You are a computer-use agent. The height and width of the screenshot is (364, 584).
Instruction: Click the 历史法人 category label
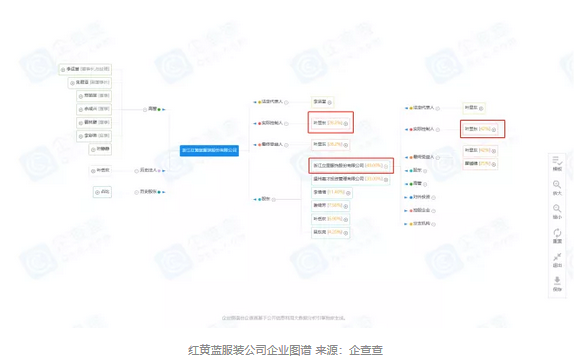[148, 170]
